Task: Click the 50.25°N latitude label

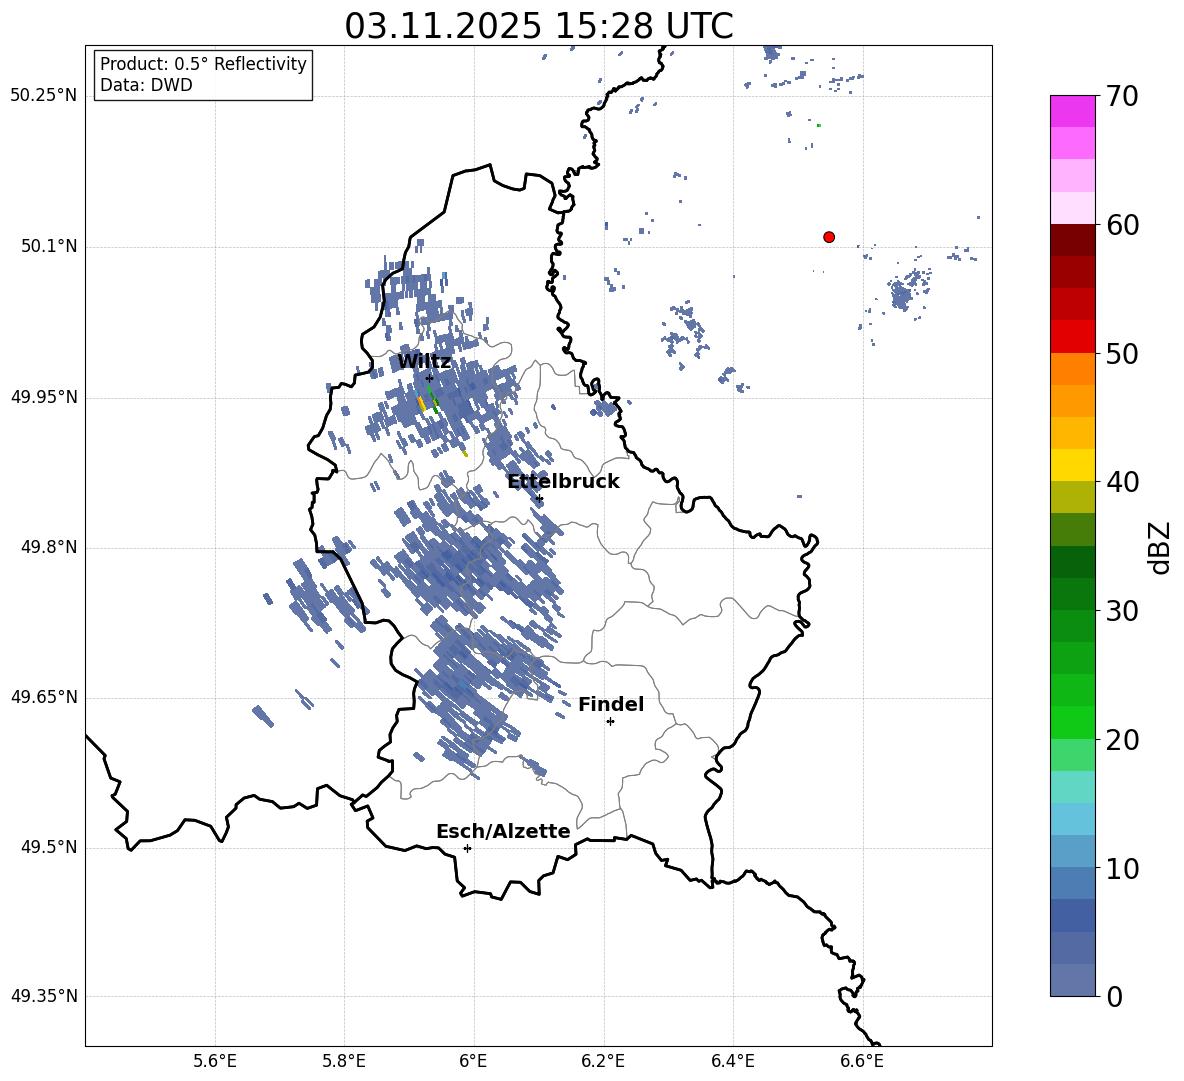Action: pos(44,96)
